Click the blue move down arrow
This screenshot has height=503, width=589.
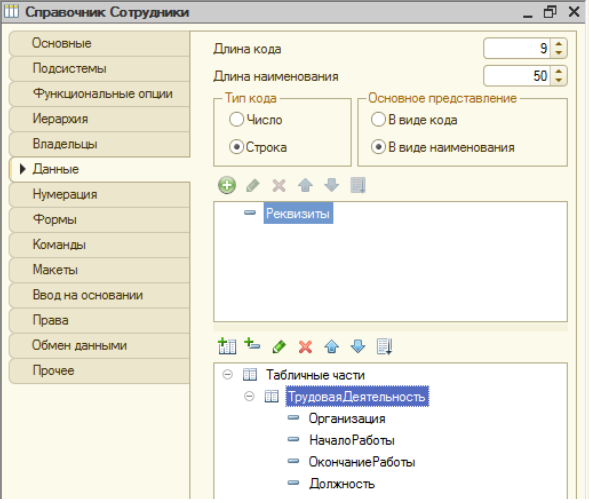(x=358, y=346)
